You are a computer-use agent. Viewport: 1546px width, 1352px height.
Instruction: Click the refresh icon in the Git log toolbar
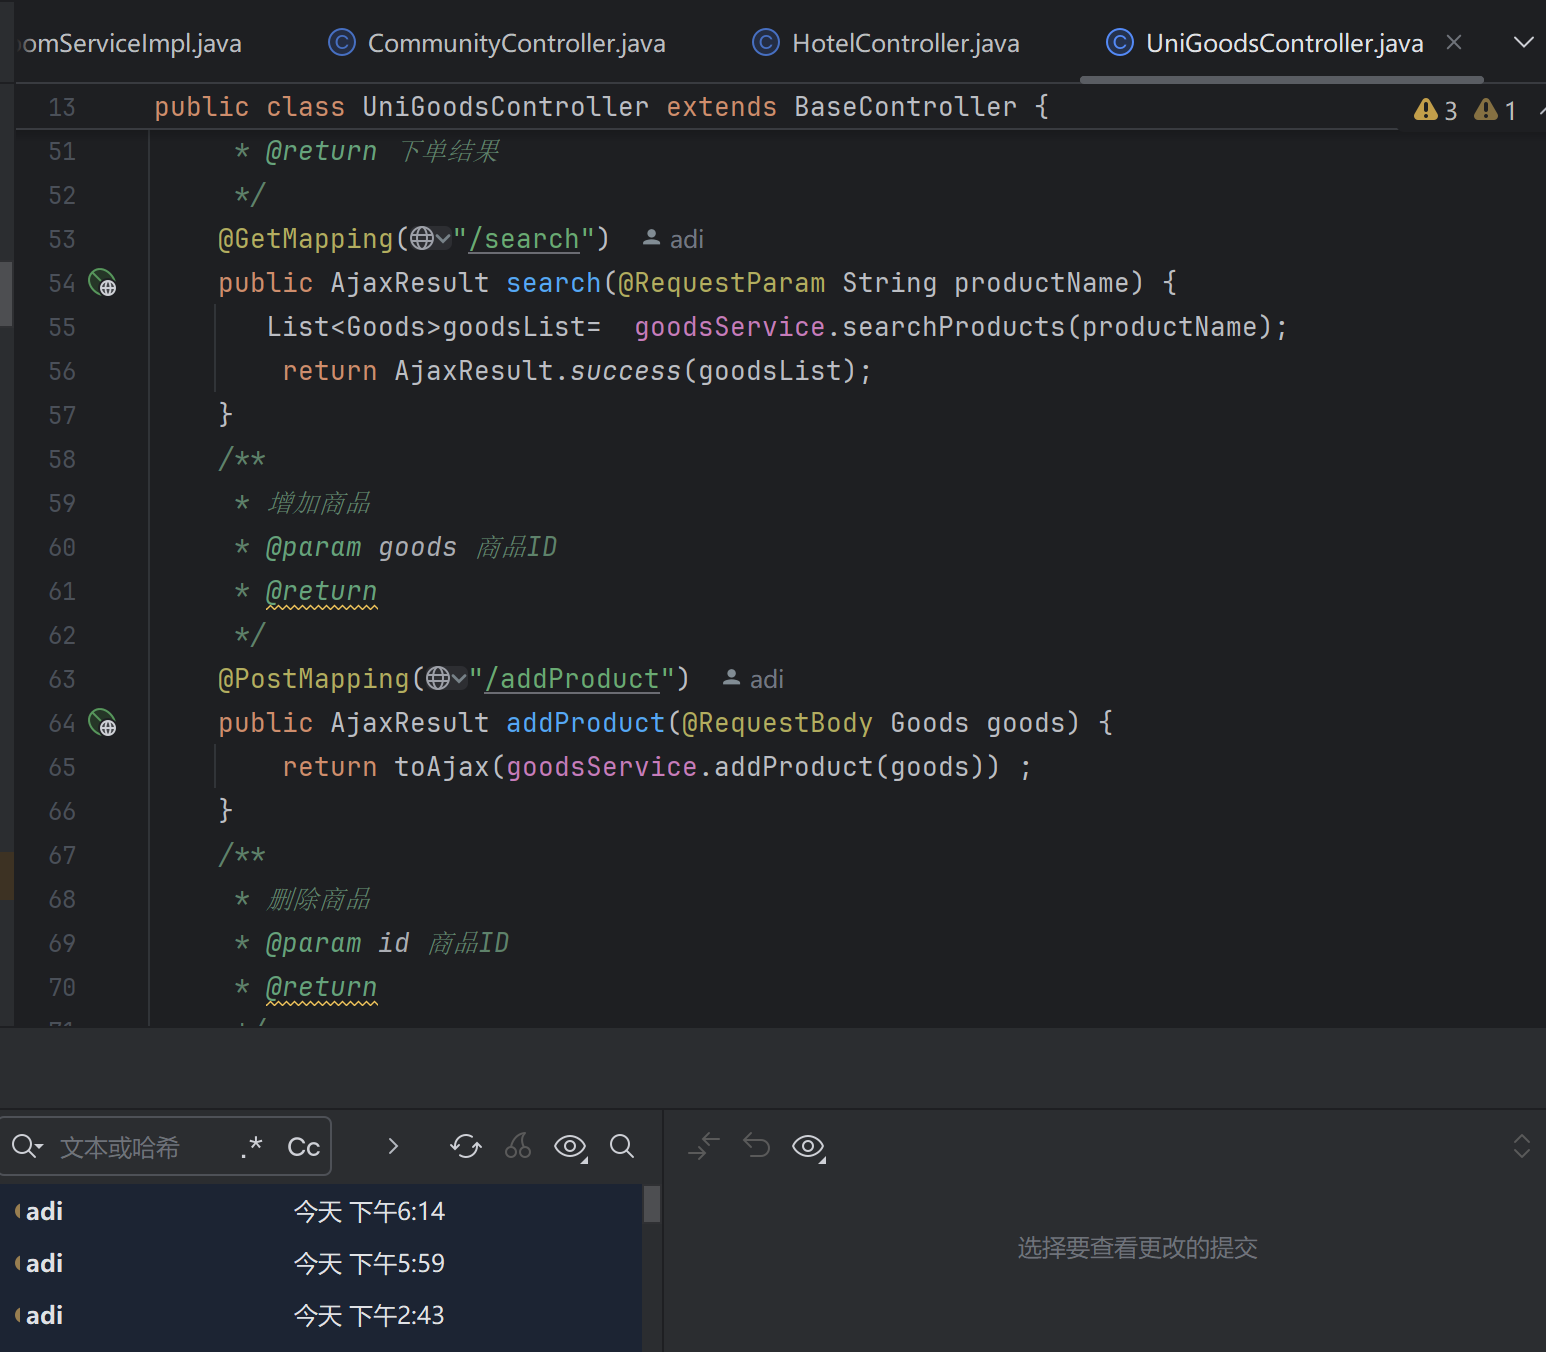pos(466,1146)
